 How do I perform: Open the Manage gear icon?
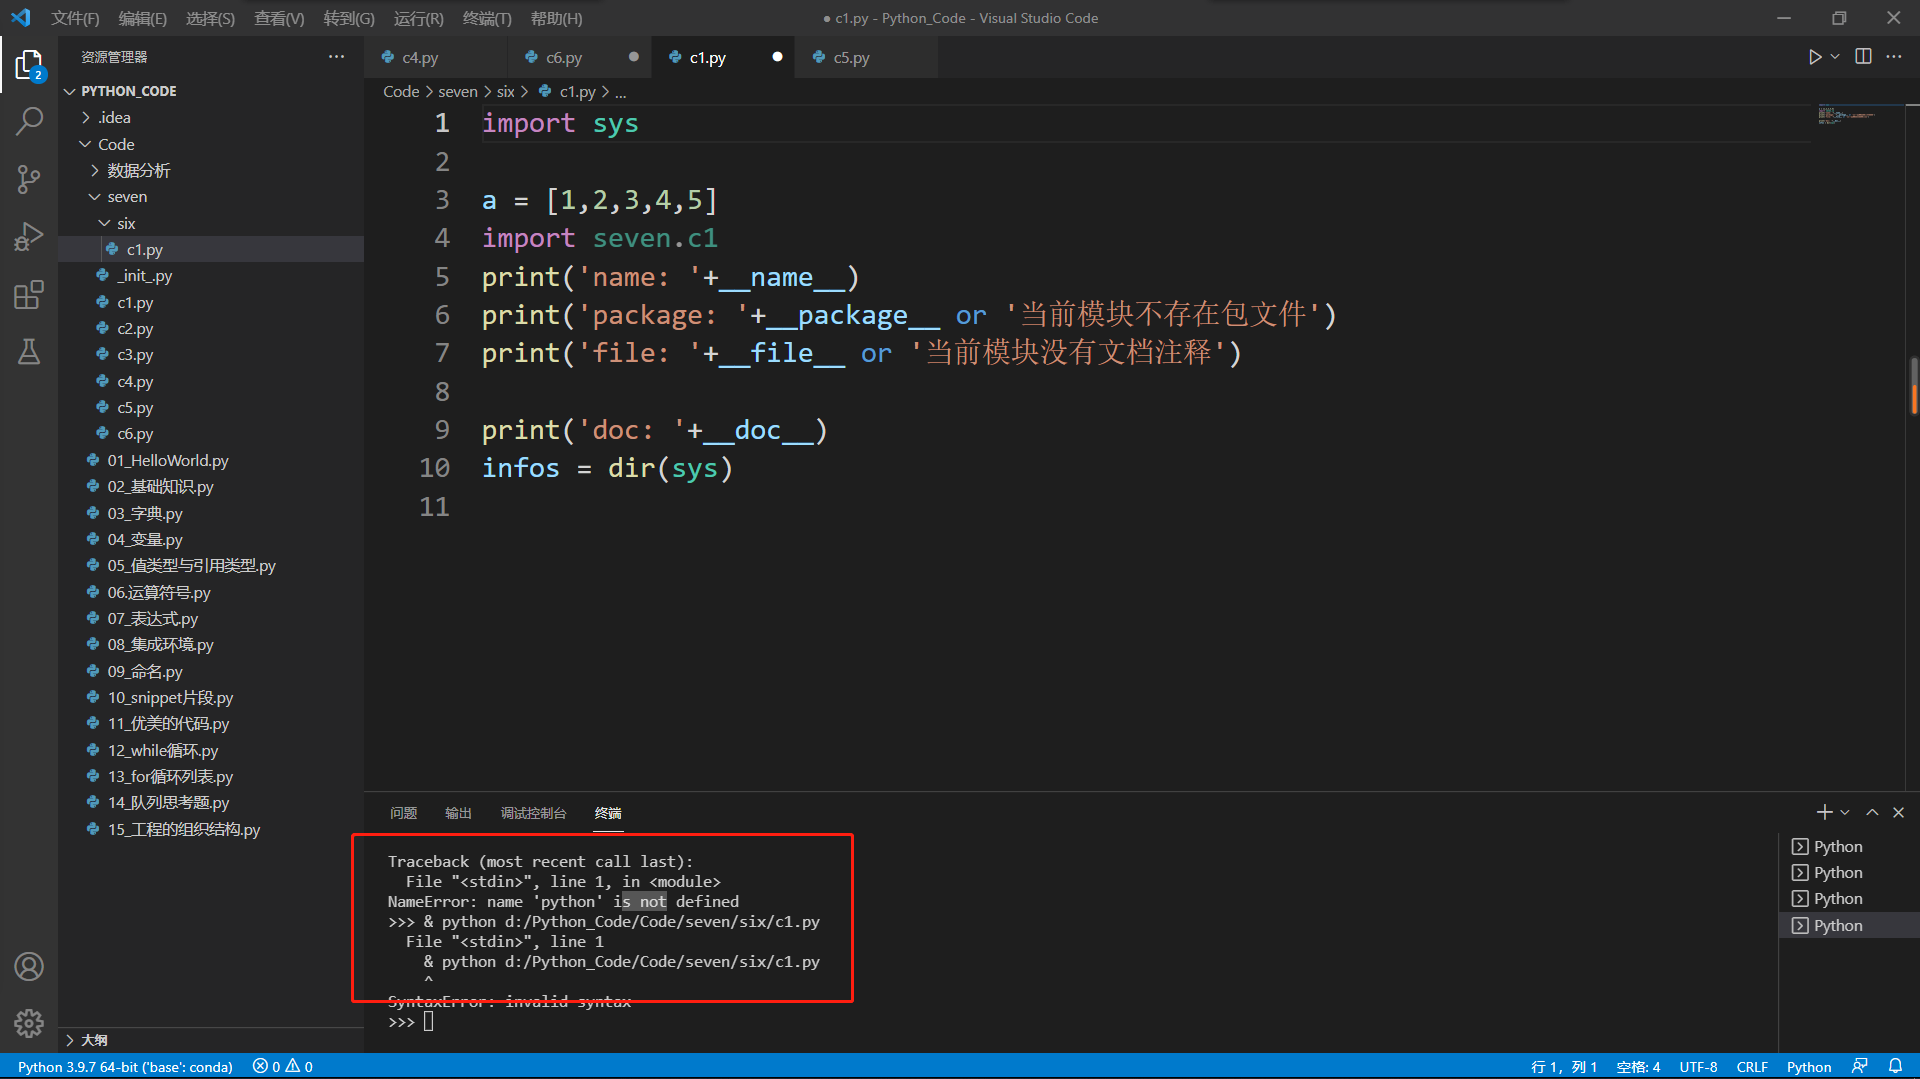tap(29, 1023)
